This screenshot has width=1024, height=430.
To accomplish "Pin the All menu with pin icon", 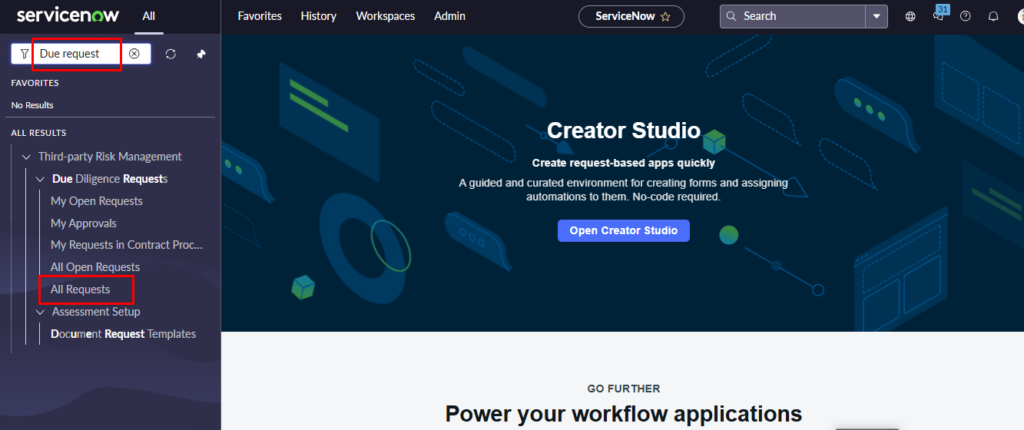I will pos(200,53).
